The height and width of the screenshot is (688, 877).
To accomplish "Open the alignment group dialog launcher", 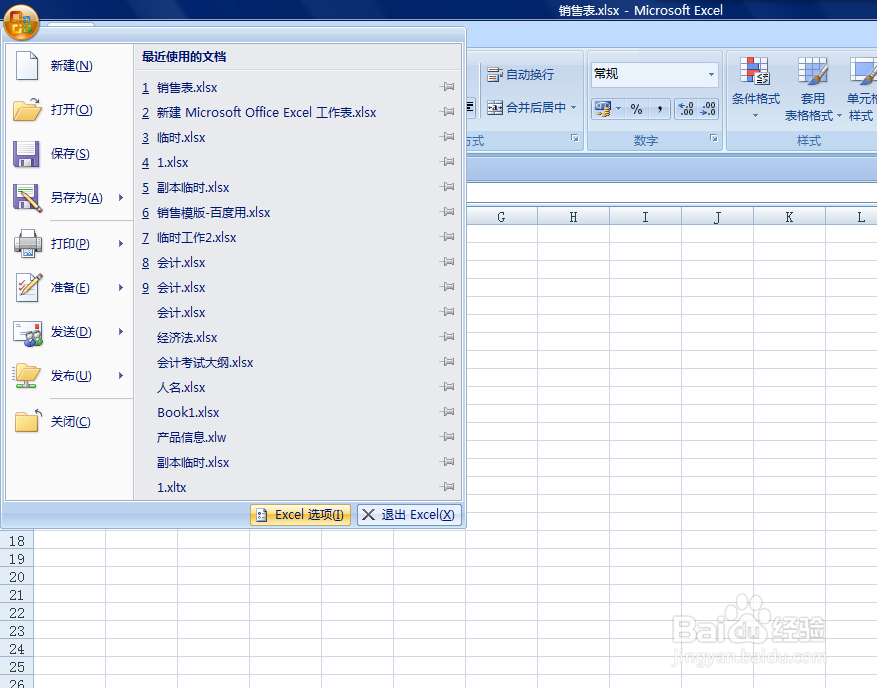I will click(x=574, y=138).
